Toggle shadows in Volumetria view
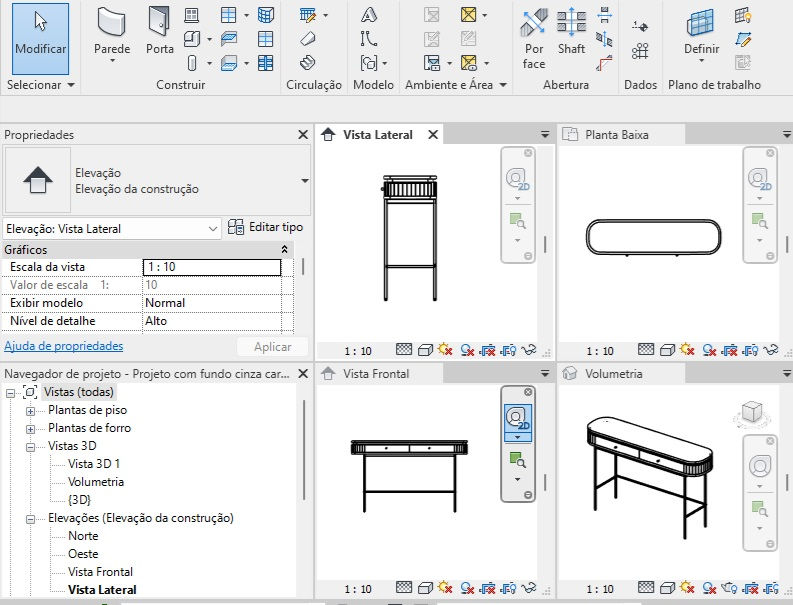793x605 pixels. [709, 588]
